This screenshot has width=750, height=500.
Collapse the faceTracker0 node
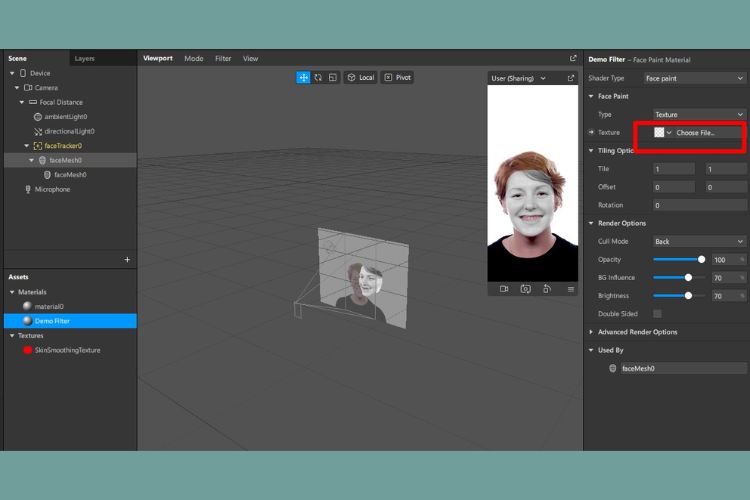(26, 145)
